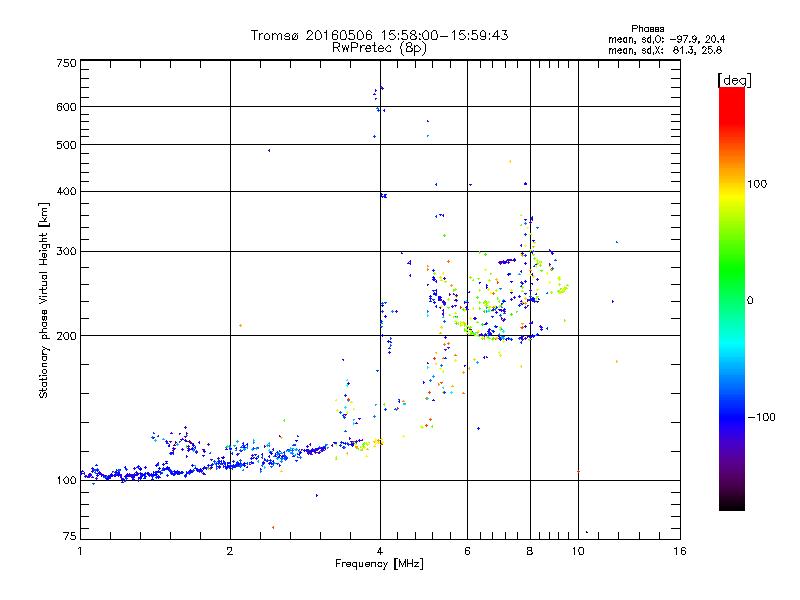Click the 100 y-axis tick label
The width and height of the screenshot is (800, 600).
point(66,480)
